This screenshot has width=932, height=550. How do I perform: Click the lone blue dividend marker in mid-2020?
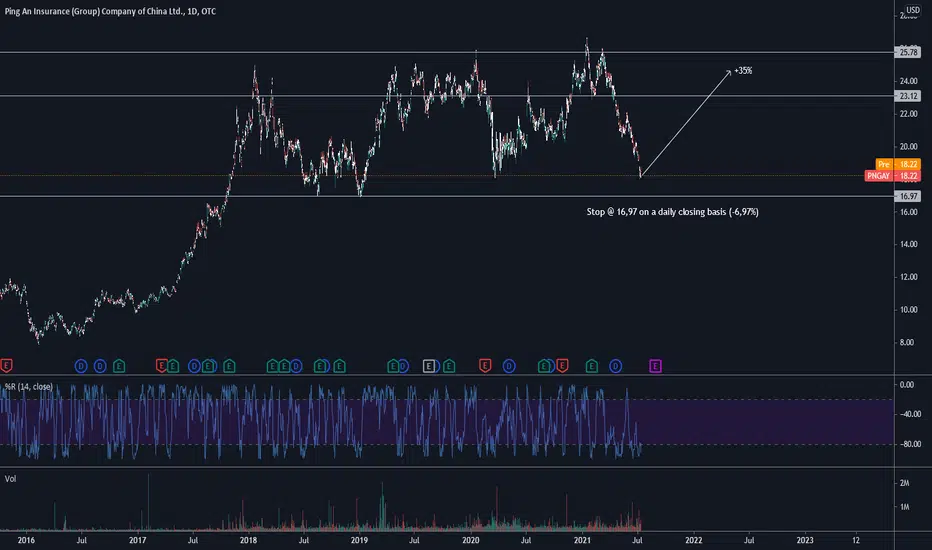coord(509,366)
